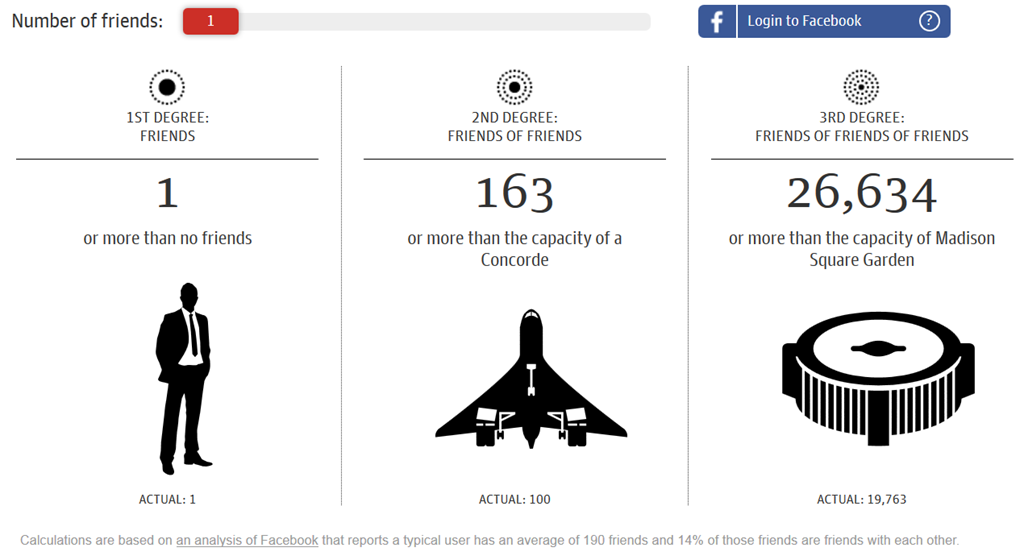Image resolution: width=1024 pixels, height=560 pixels.
Task: Click the '2nd Degree: Friends of Friends' heading
Action: pos(514,127)
